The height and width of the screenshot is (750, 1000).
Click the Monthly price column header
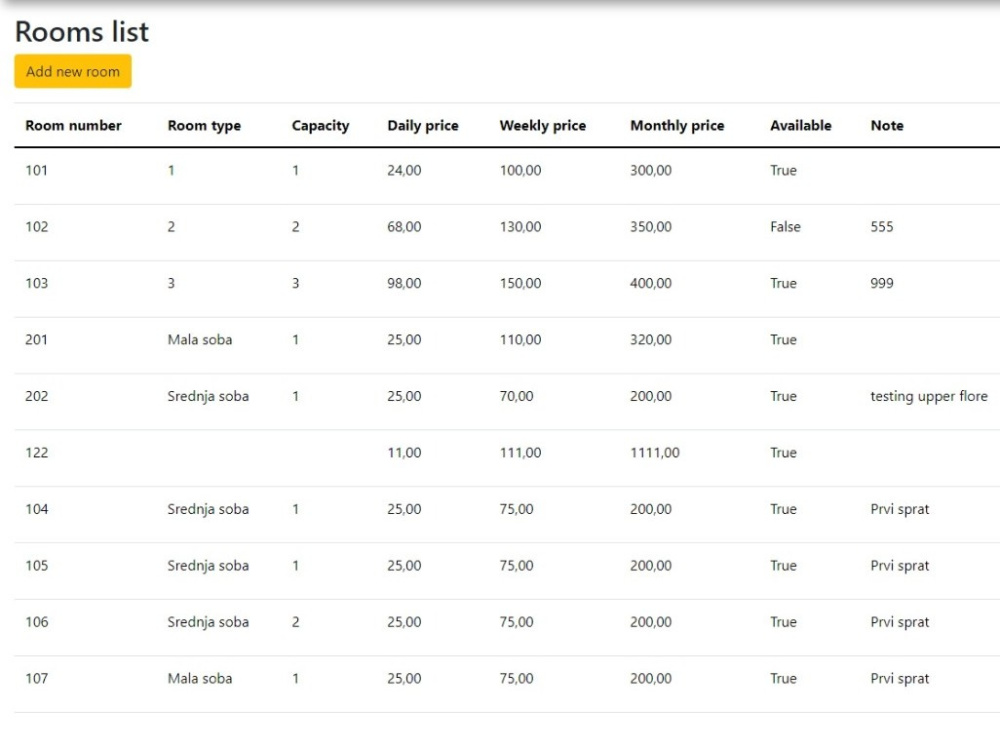click(x=677, y=126)
